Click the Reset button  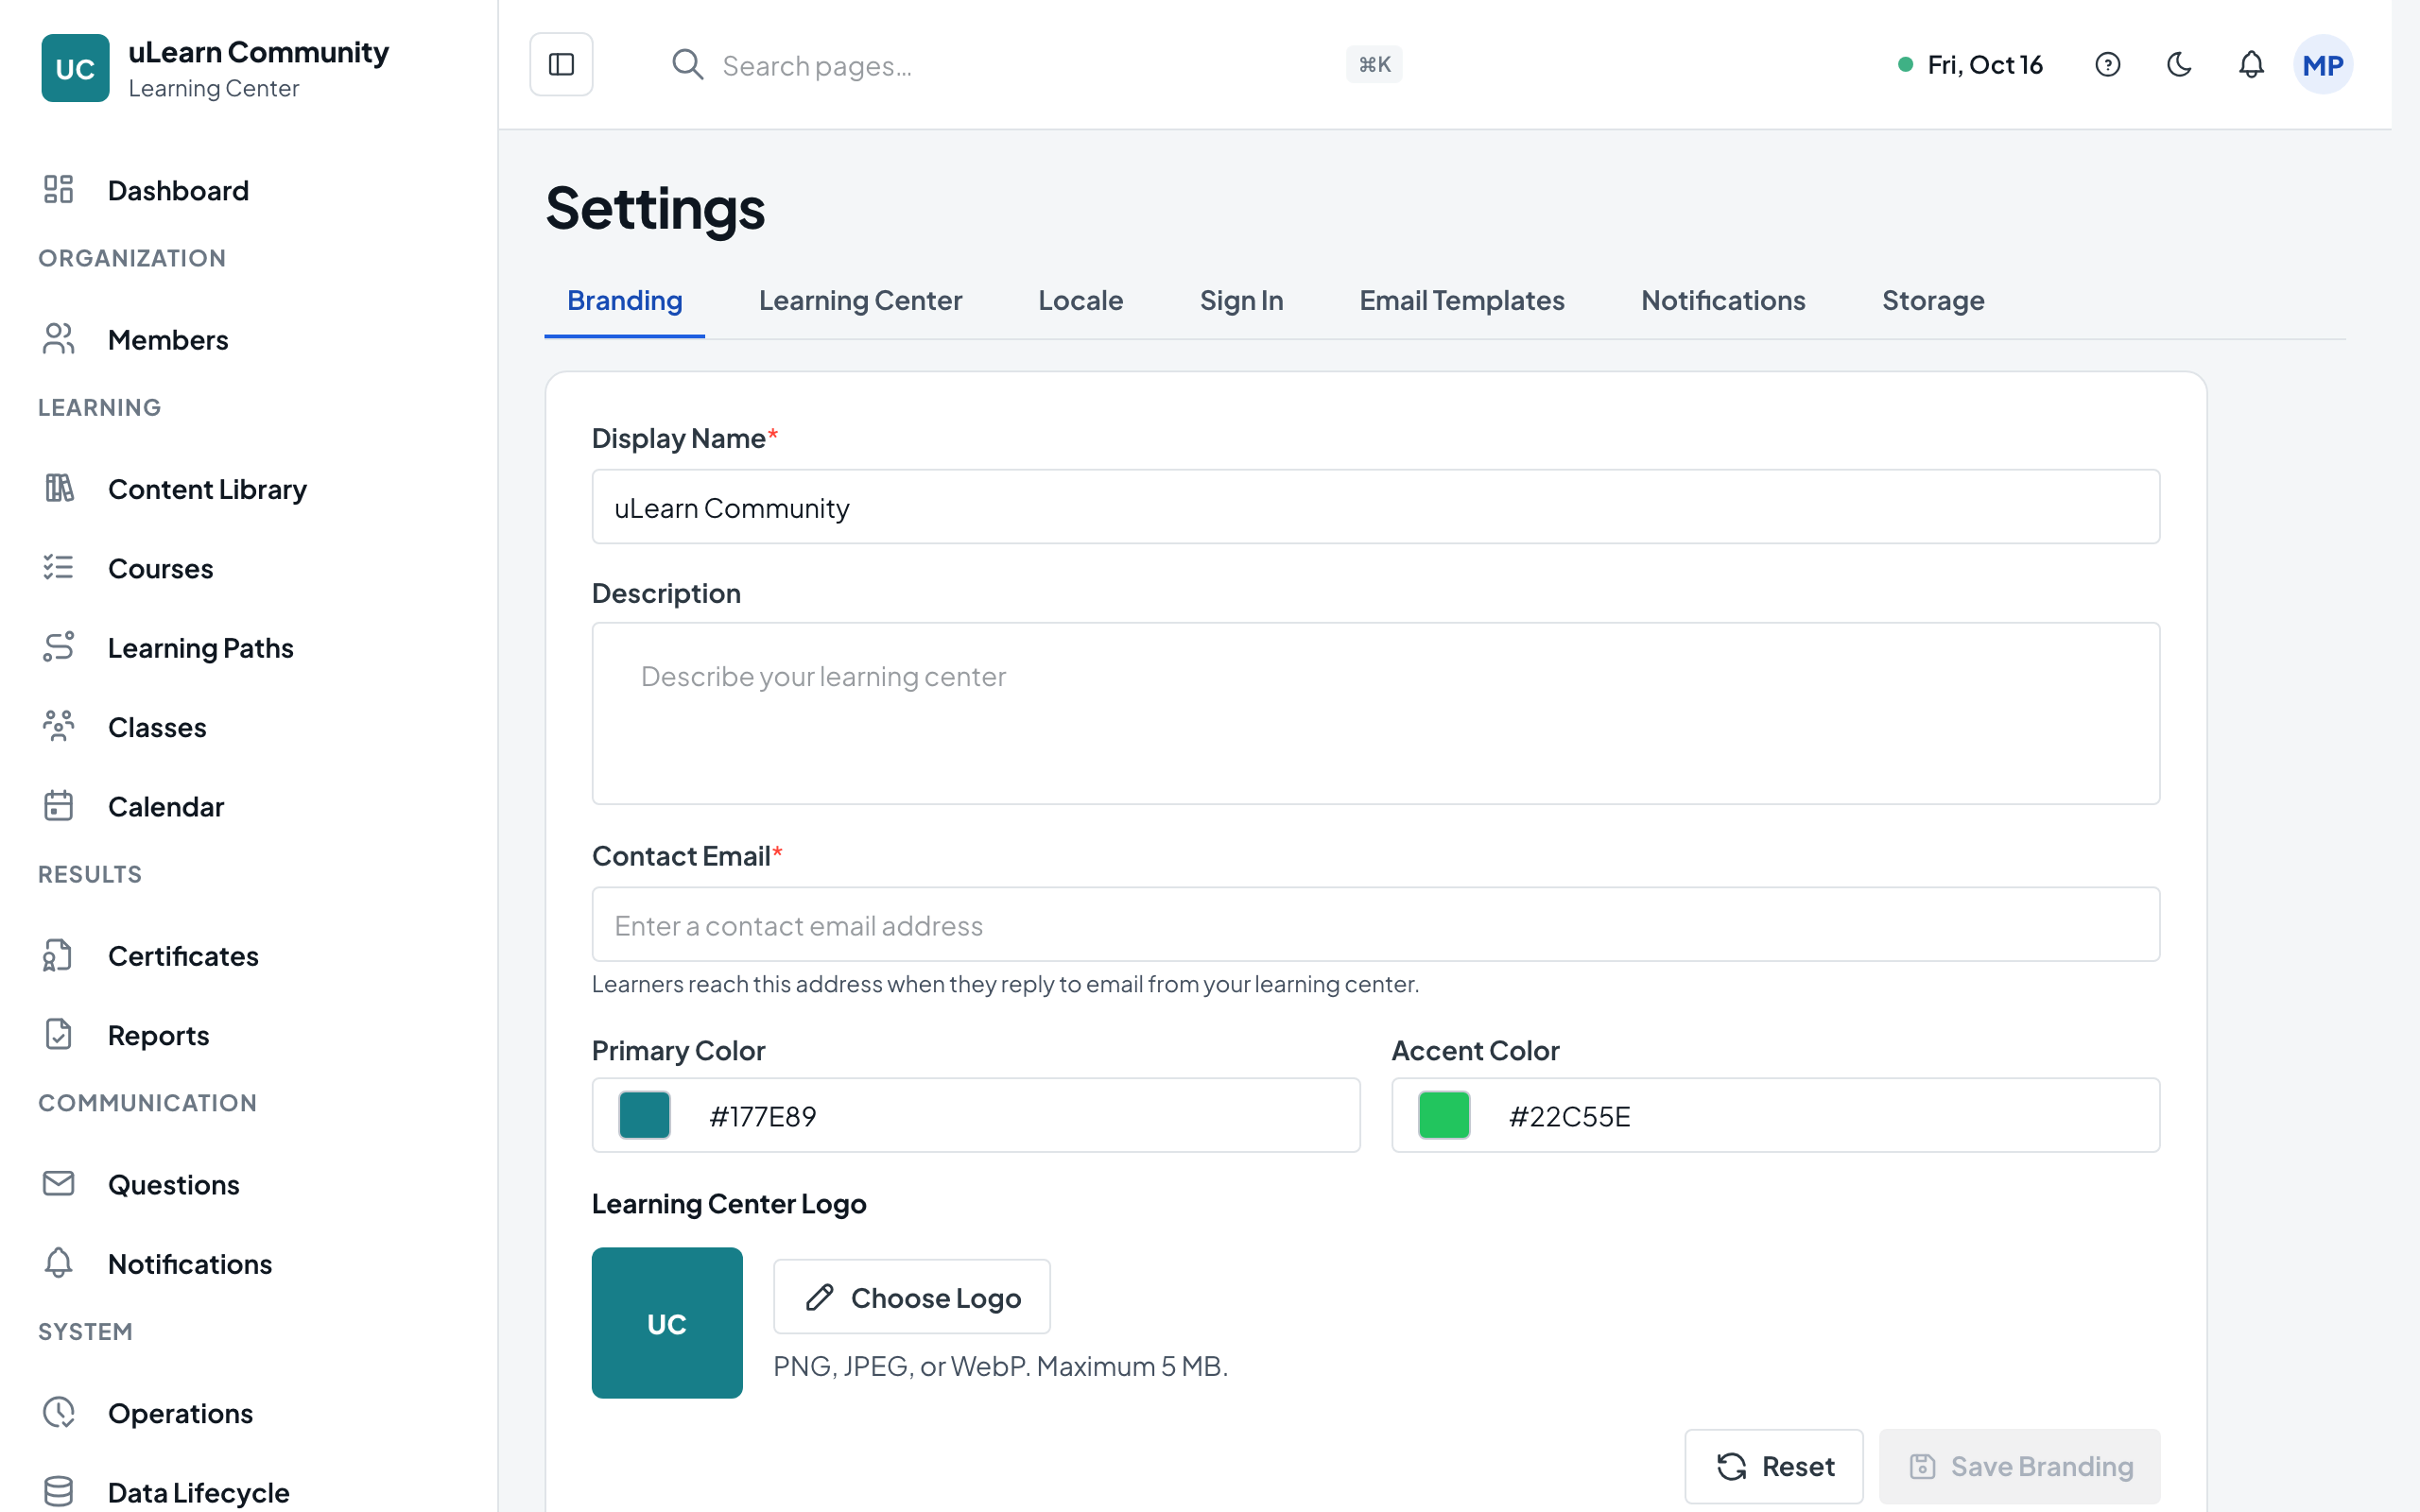point(1774,1466)
